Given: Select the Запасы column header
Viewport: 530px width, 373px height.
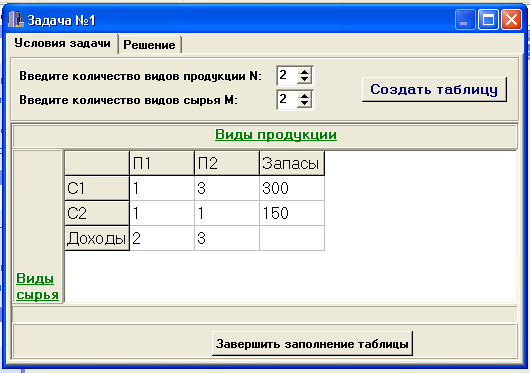Looking at the screenshot, I should tap(292, 163).
